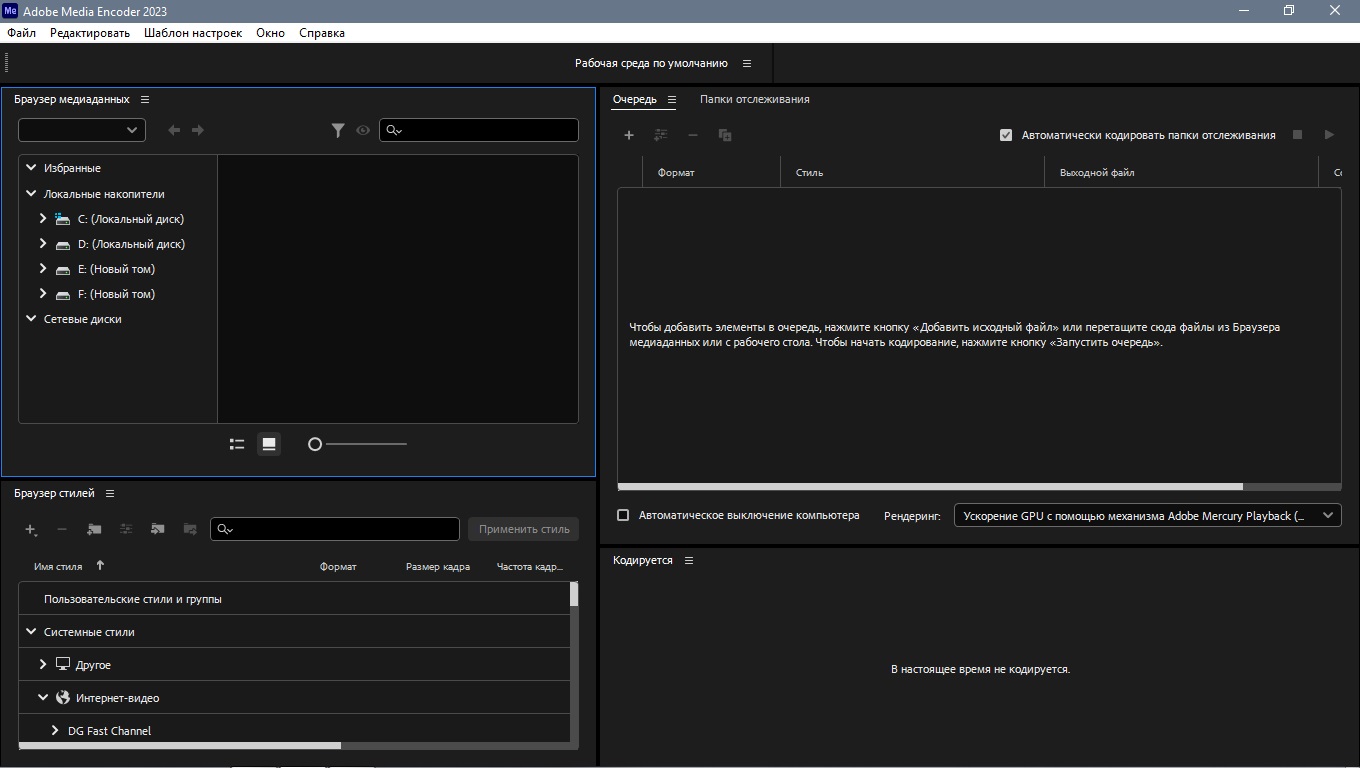This screenshot has width=1360, height=768.
Task: Click the new style plus icon in Браузер стилей
Action: (x=31, y=530)
